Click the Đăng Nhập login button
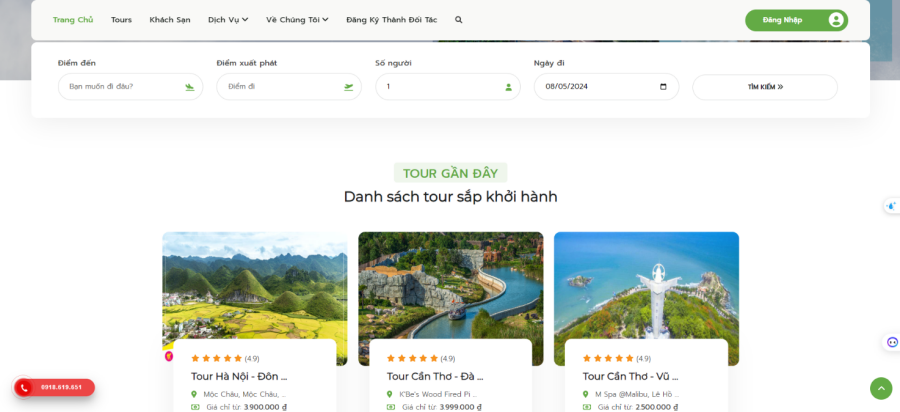This screenshot has width=900, height=412. pyautogui.click(x=796, y=20)
